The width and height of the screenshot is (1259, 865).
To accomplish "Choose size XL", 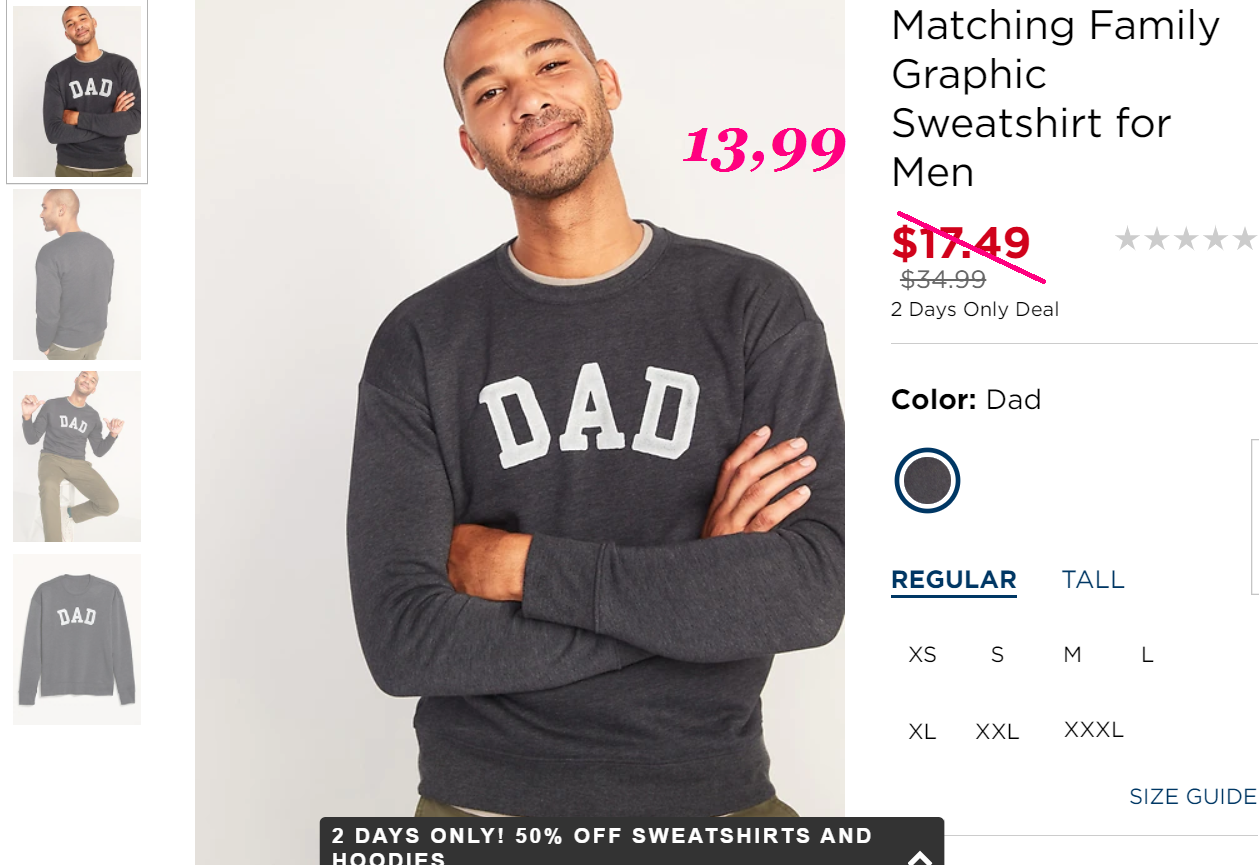I will (922, 732).
